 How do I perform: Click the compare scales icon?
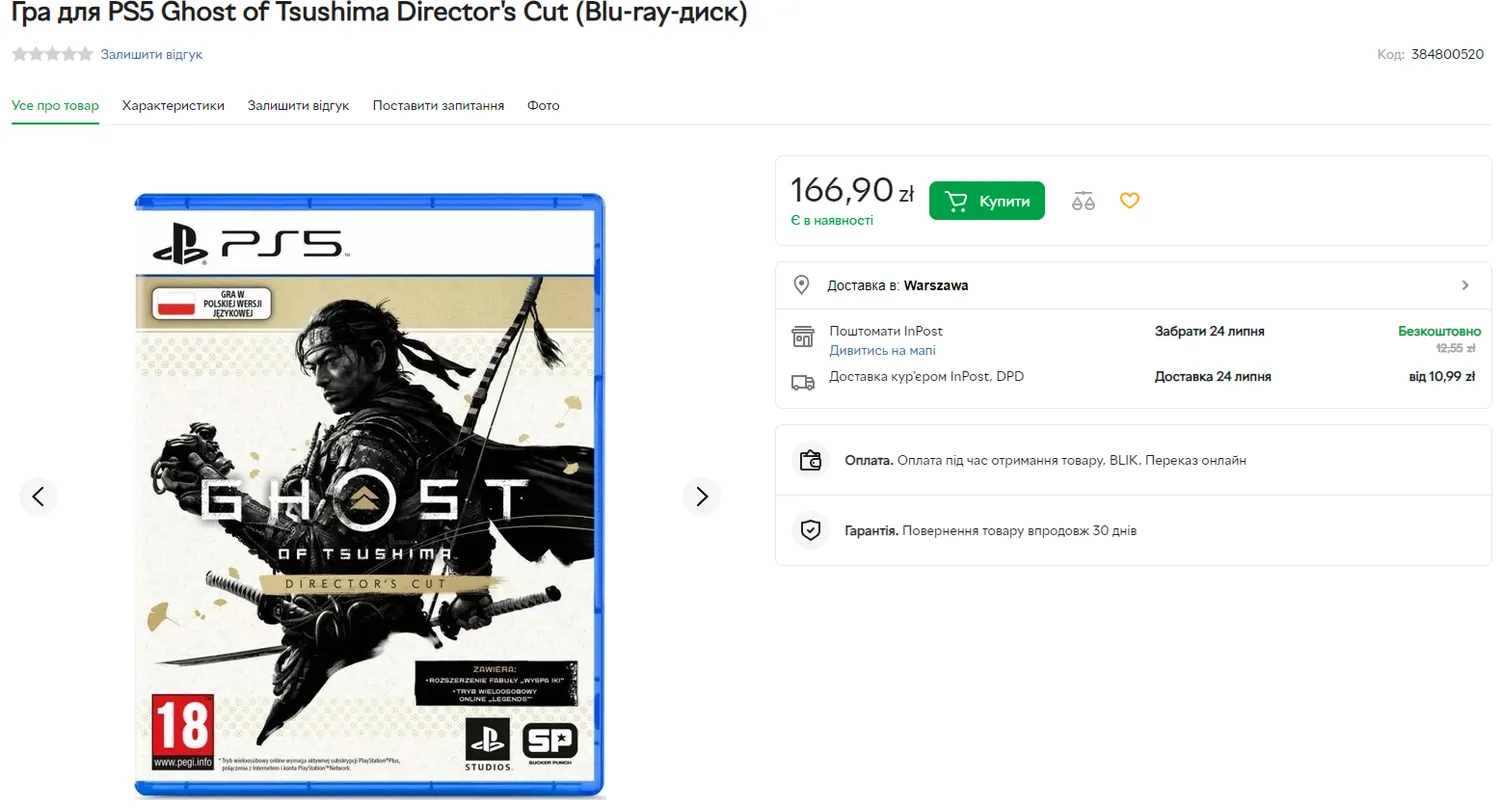point(1083,201)
